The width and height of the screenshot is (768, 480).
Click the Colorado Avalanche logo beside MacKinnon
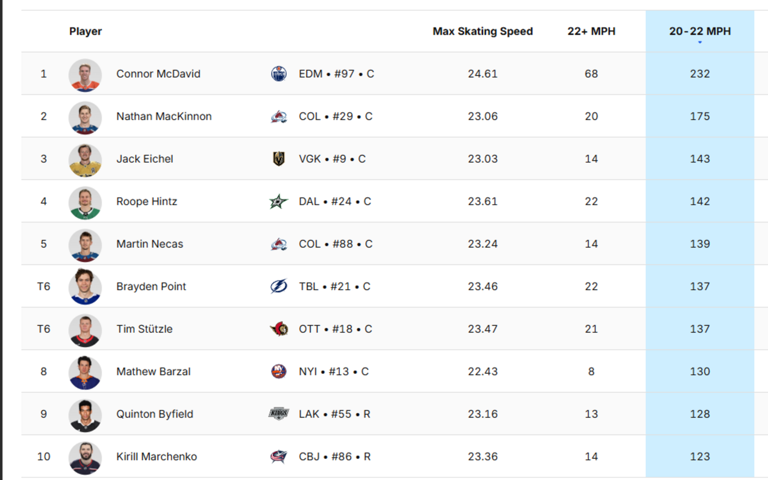coord(279,116)
